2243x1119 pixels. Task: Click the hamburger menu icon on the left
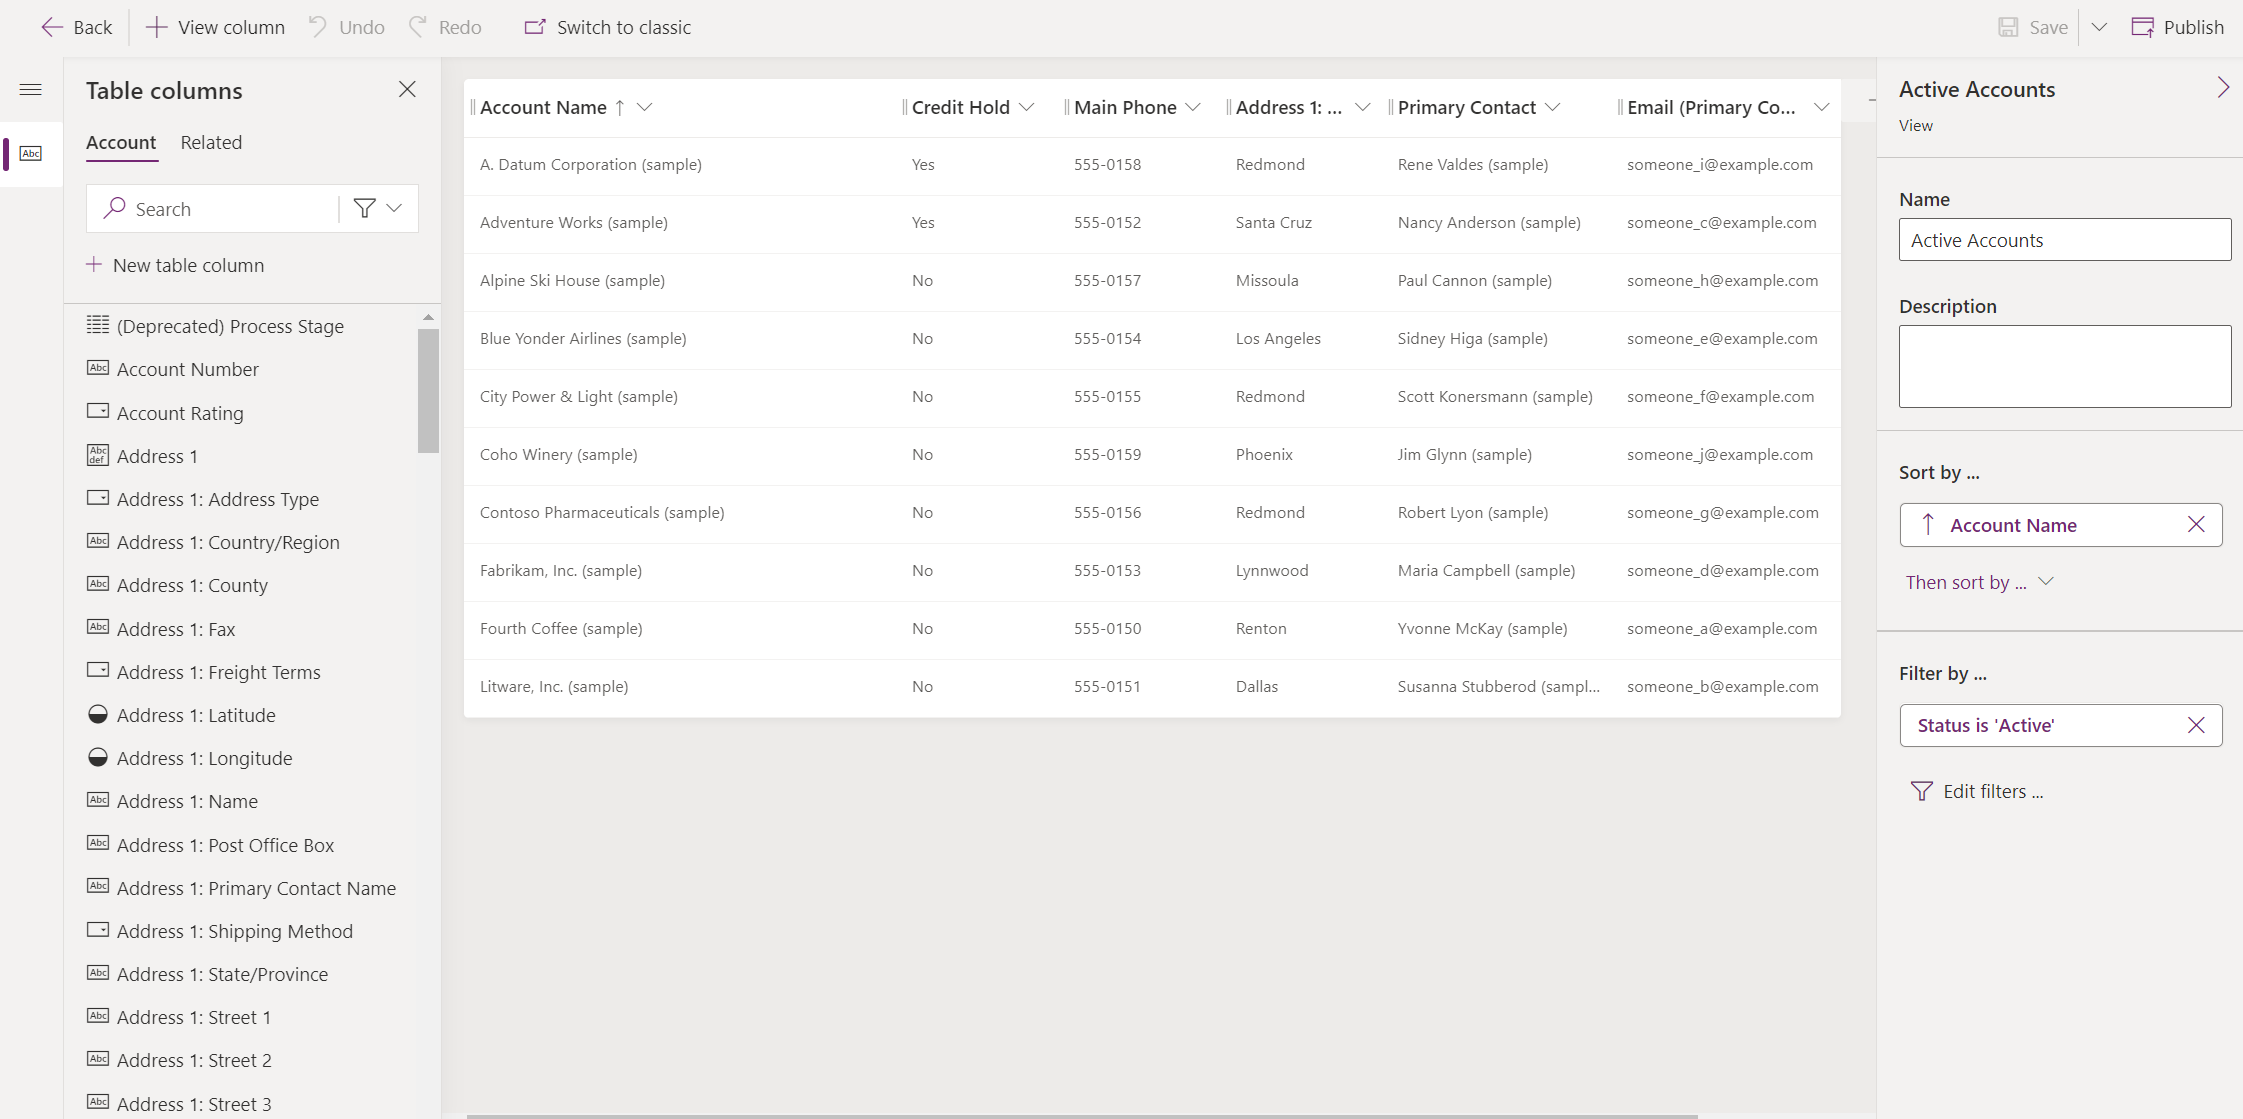point(30,89)
